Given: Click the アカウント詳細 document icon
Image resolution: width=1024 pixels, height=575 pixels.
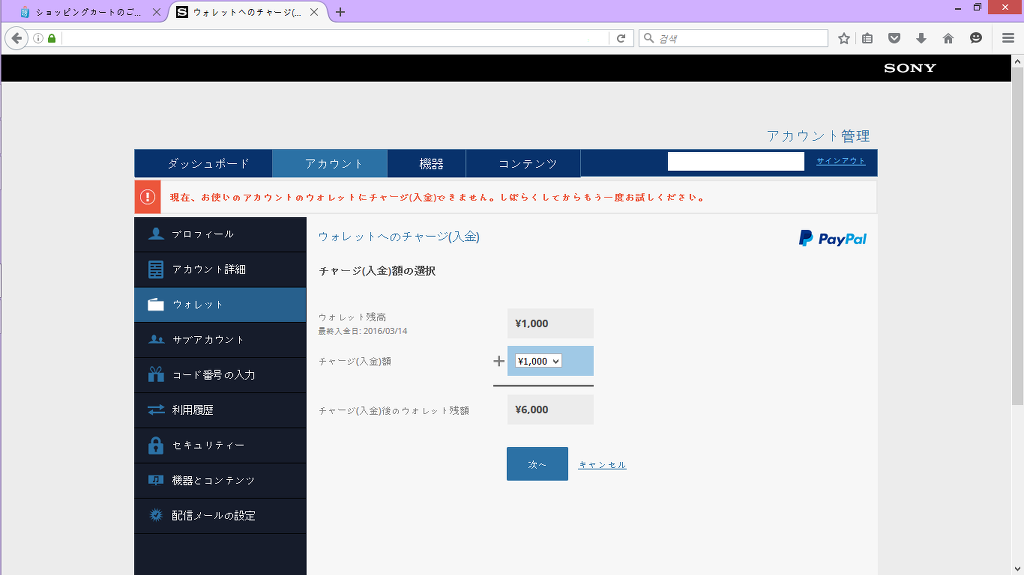Looking at the screenshot, I should [x=155, y=270].
